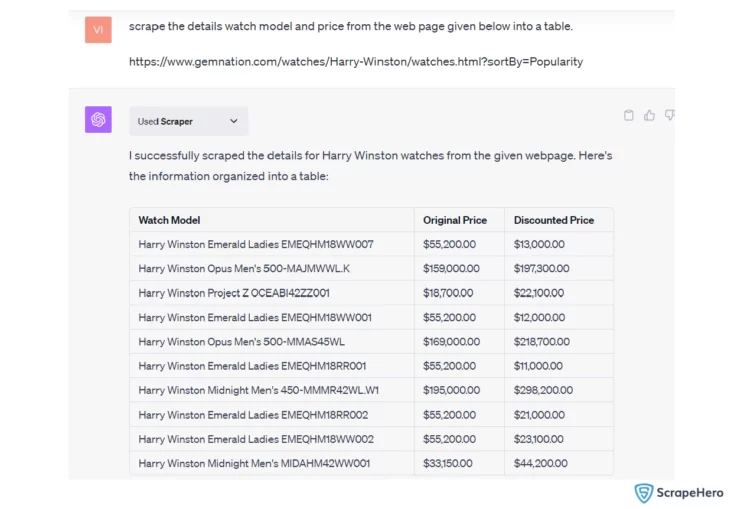Screen dimensions: 744x509
Task: Open the gemnation.com Harry Winston URL
Action: [x=356, y=62]
